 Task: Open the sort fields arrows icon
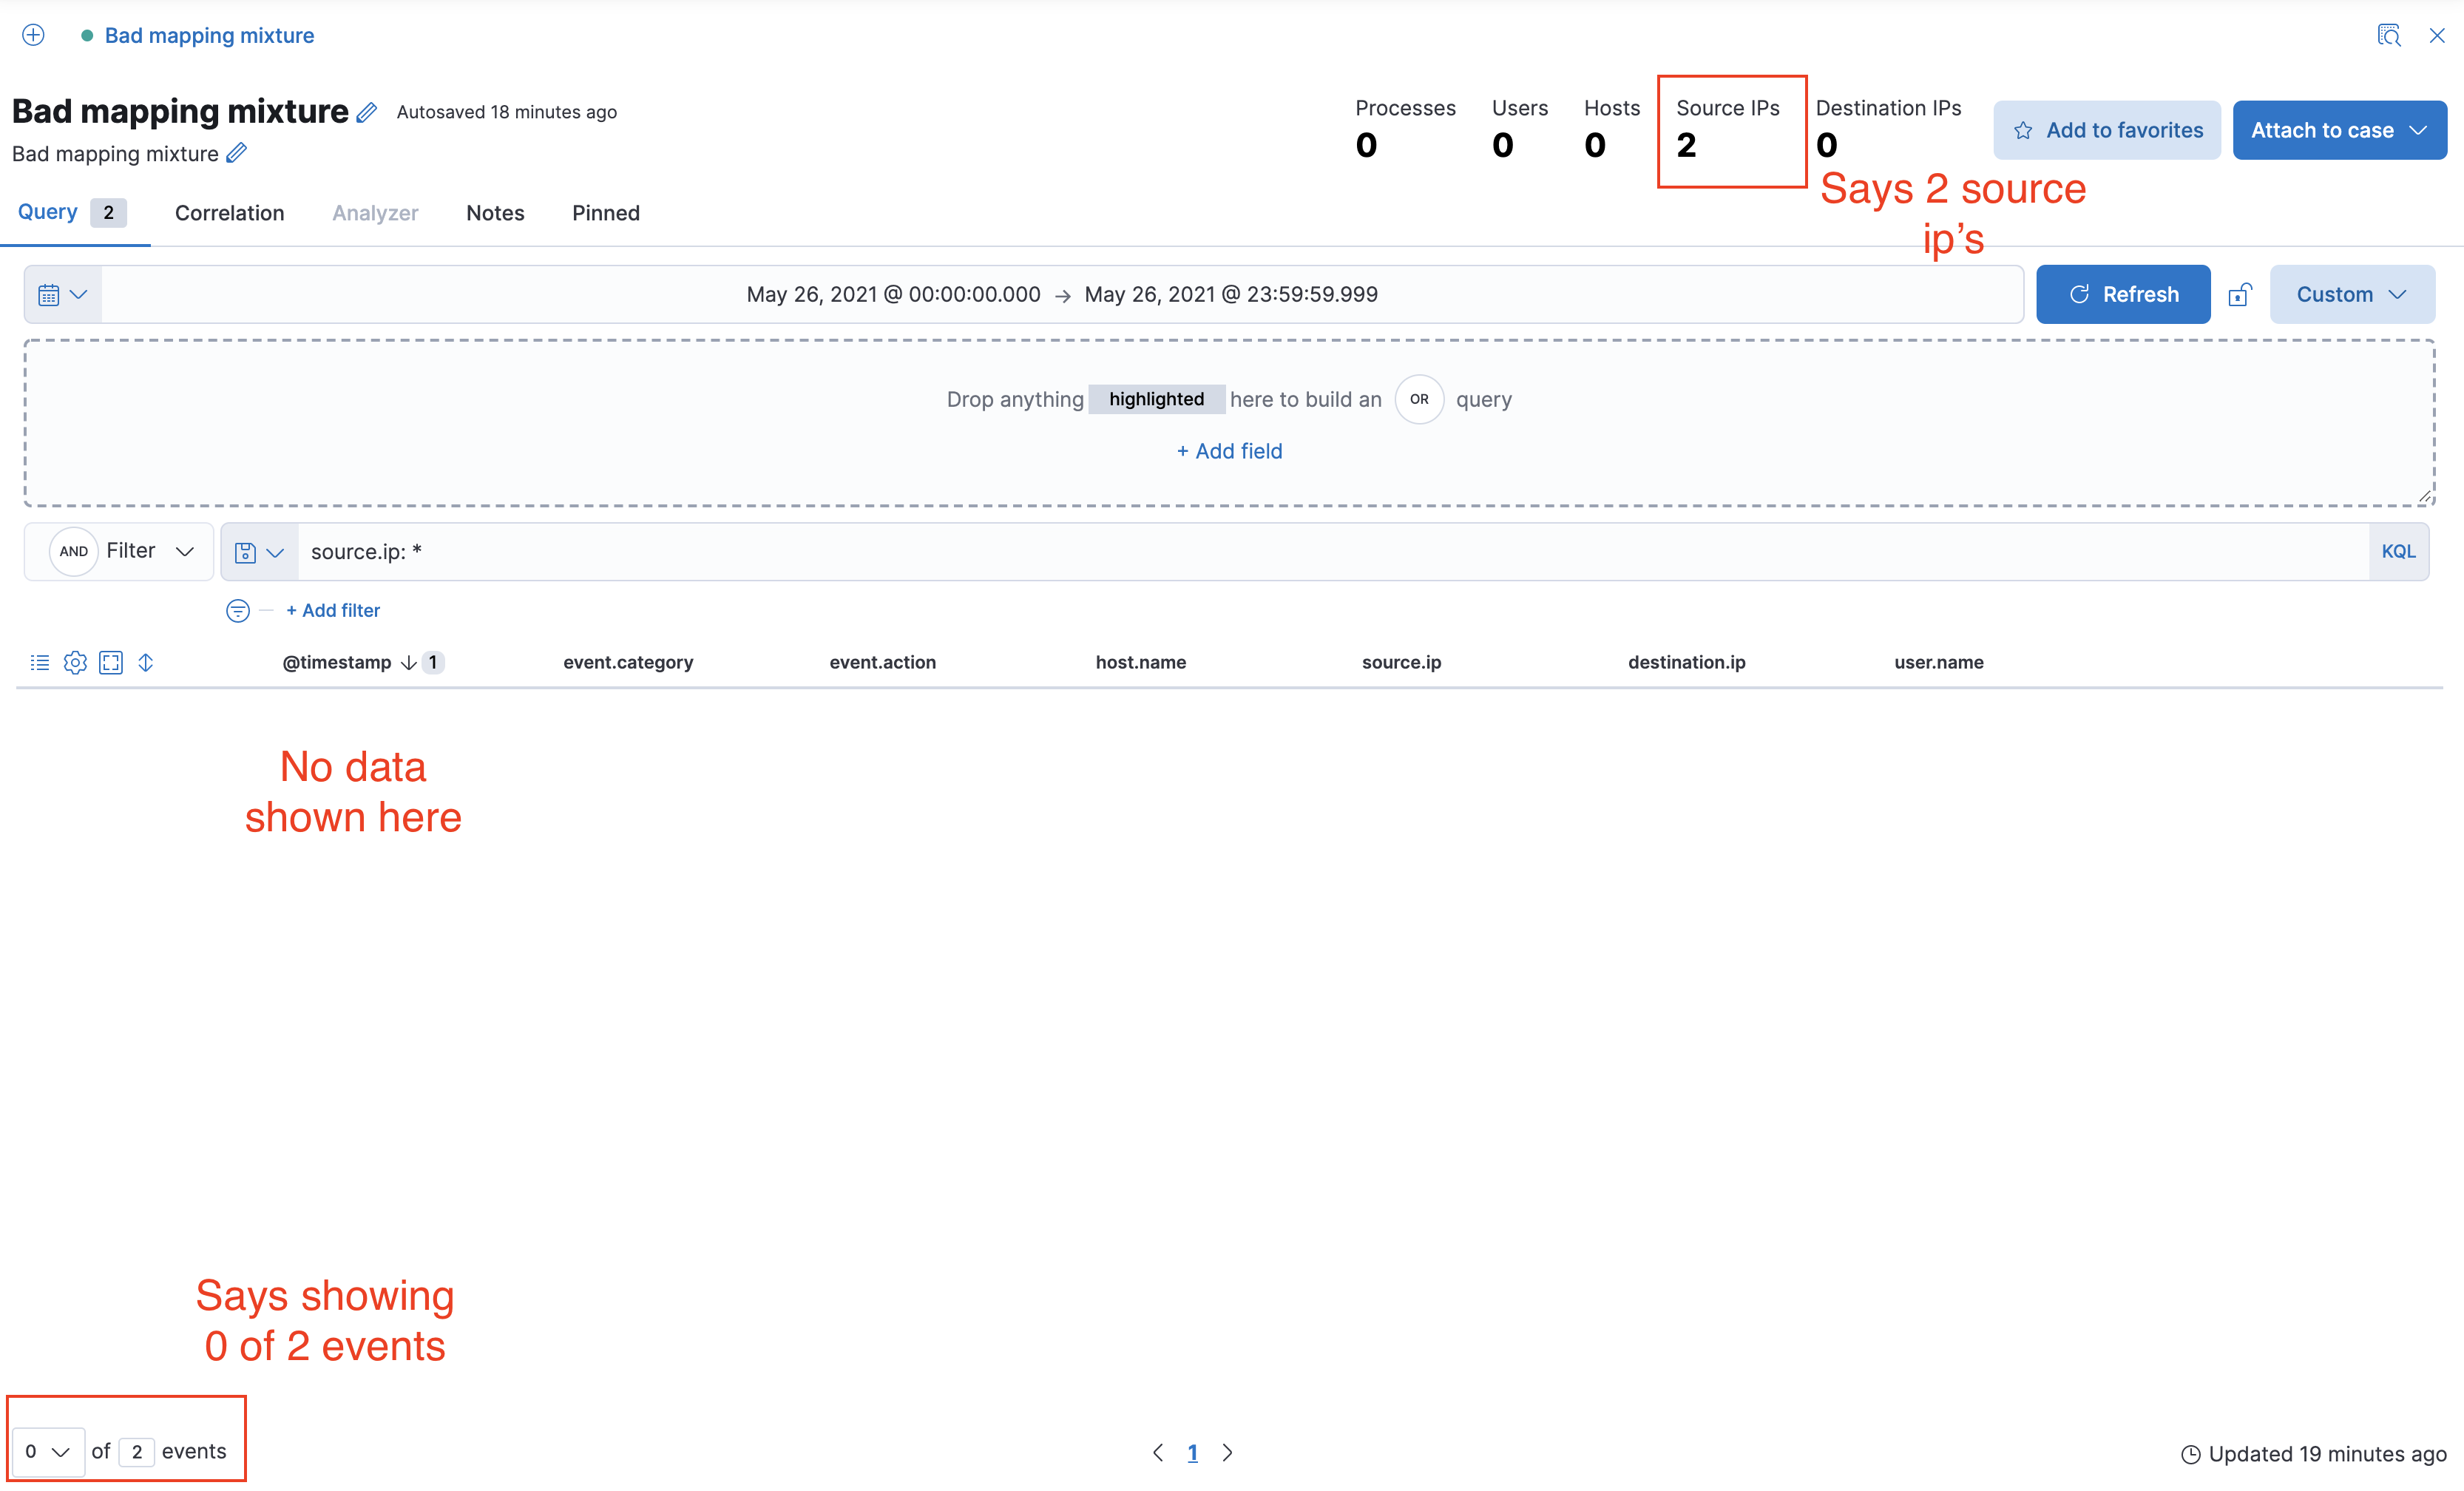[x=146, y=662]
